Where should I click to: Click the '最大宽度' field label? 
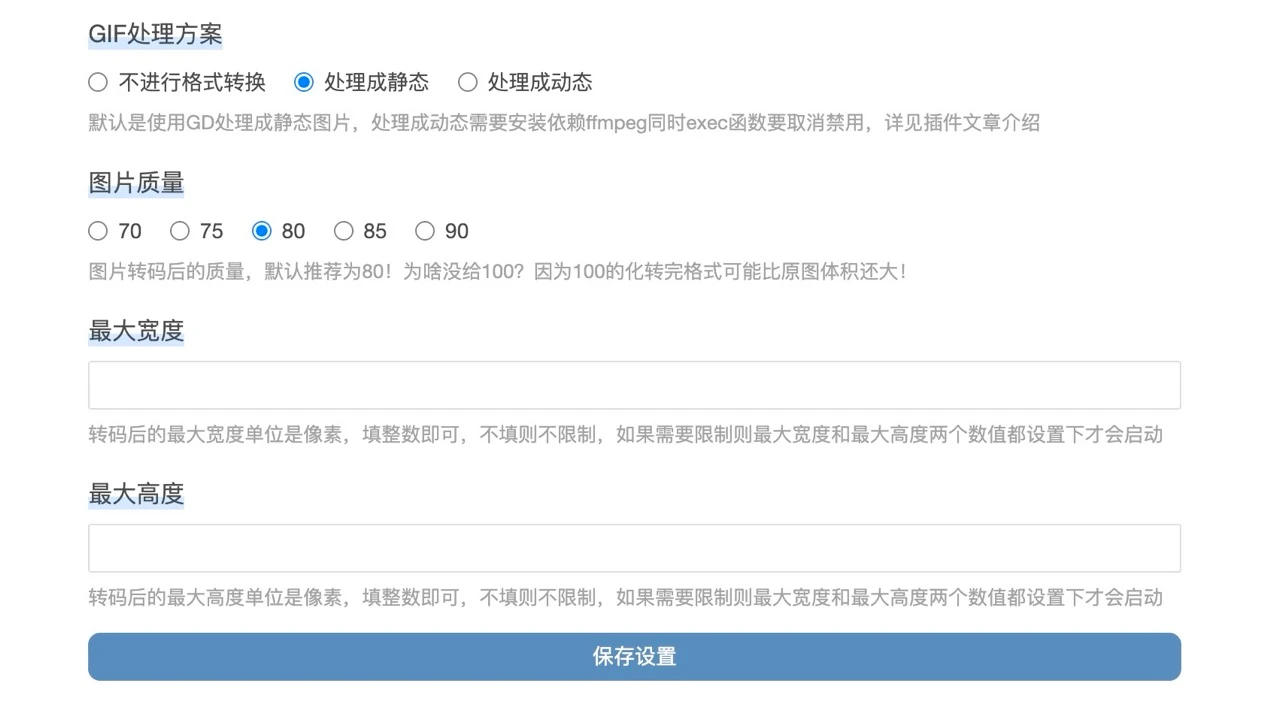point(136,331)
